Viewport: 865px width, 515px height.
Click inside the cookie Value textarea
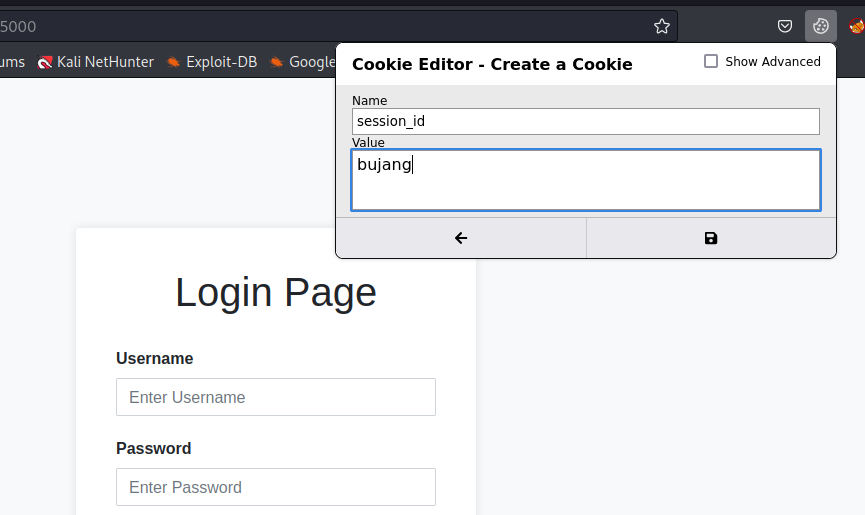[x=586, y=180]
